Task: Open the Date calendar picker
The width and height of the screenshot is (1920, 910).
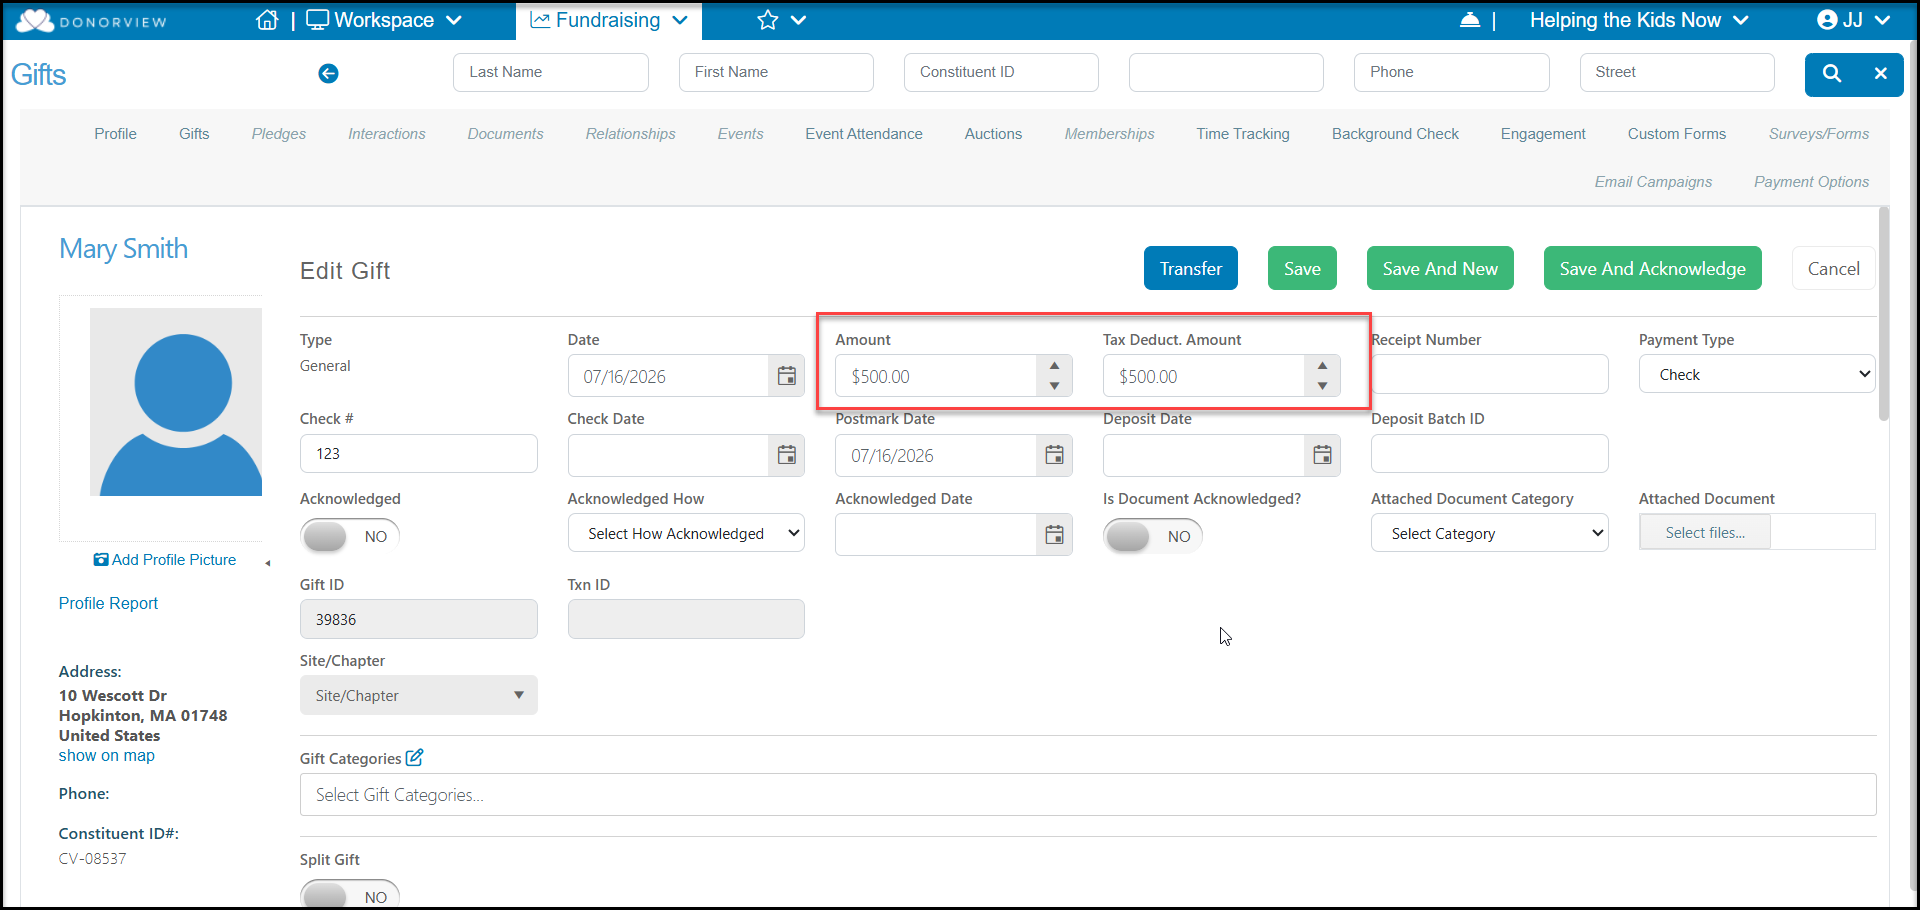Action: (x=787, y=376)
